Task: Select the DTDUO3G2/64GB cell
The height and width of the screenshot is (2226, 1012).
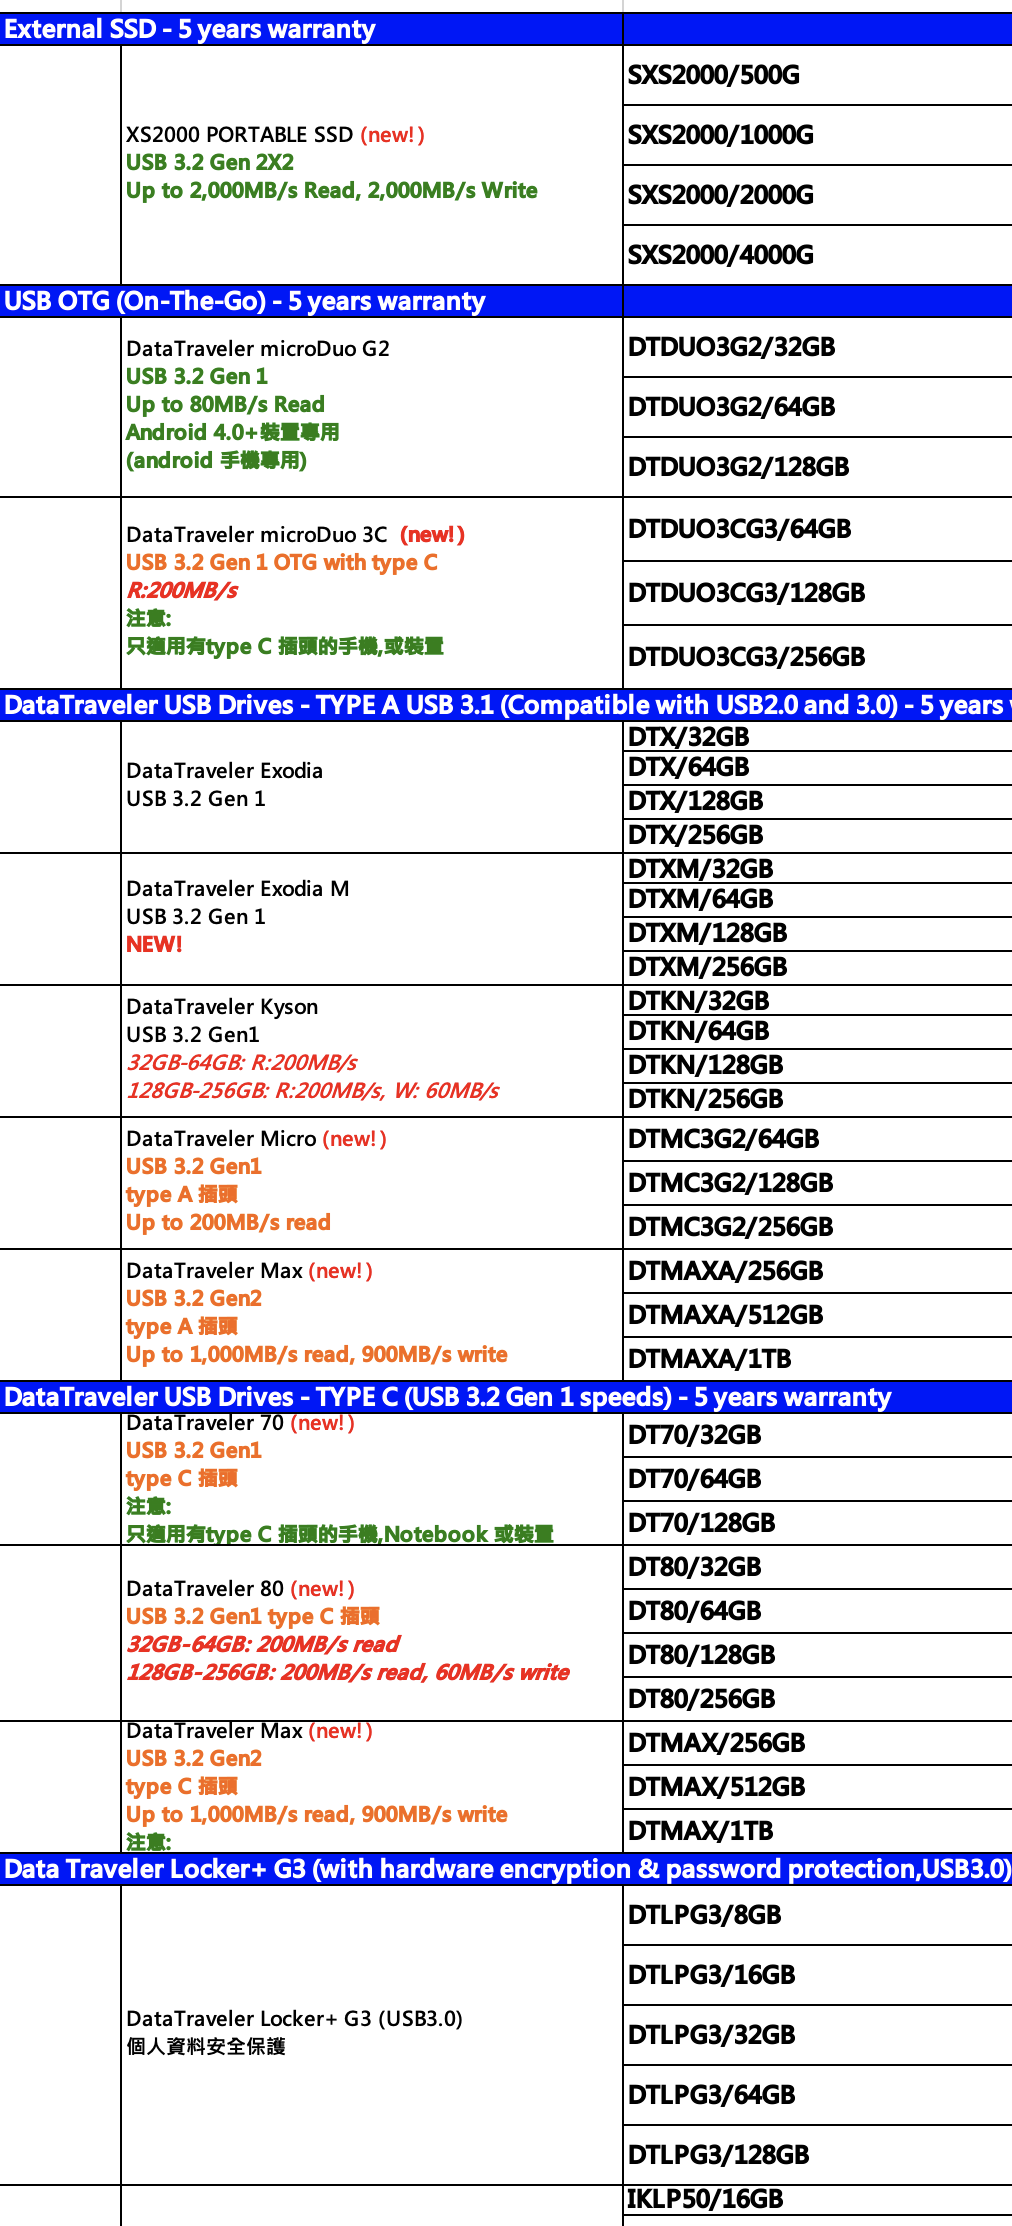Action: coord(817,407)
